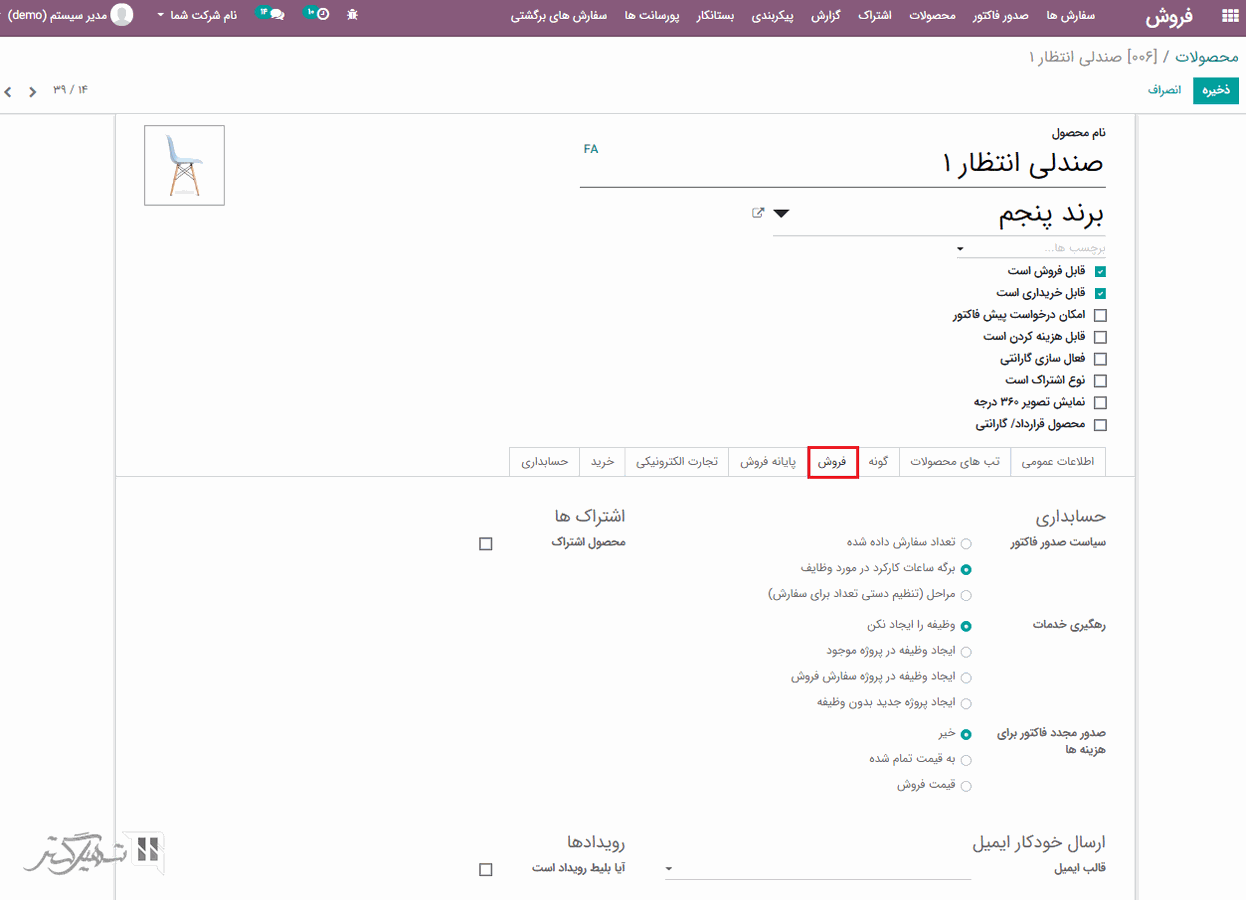1246x900 pixels.
Task: Open the 'قالب ایمیل' email template dropdown
Action: click(x=669, y=869)
